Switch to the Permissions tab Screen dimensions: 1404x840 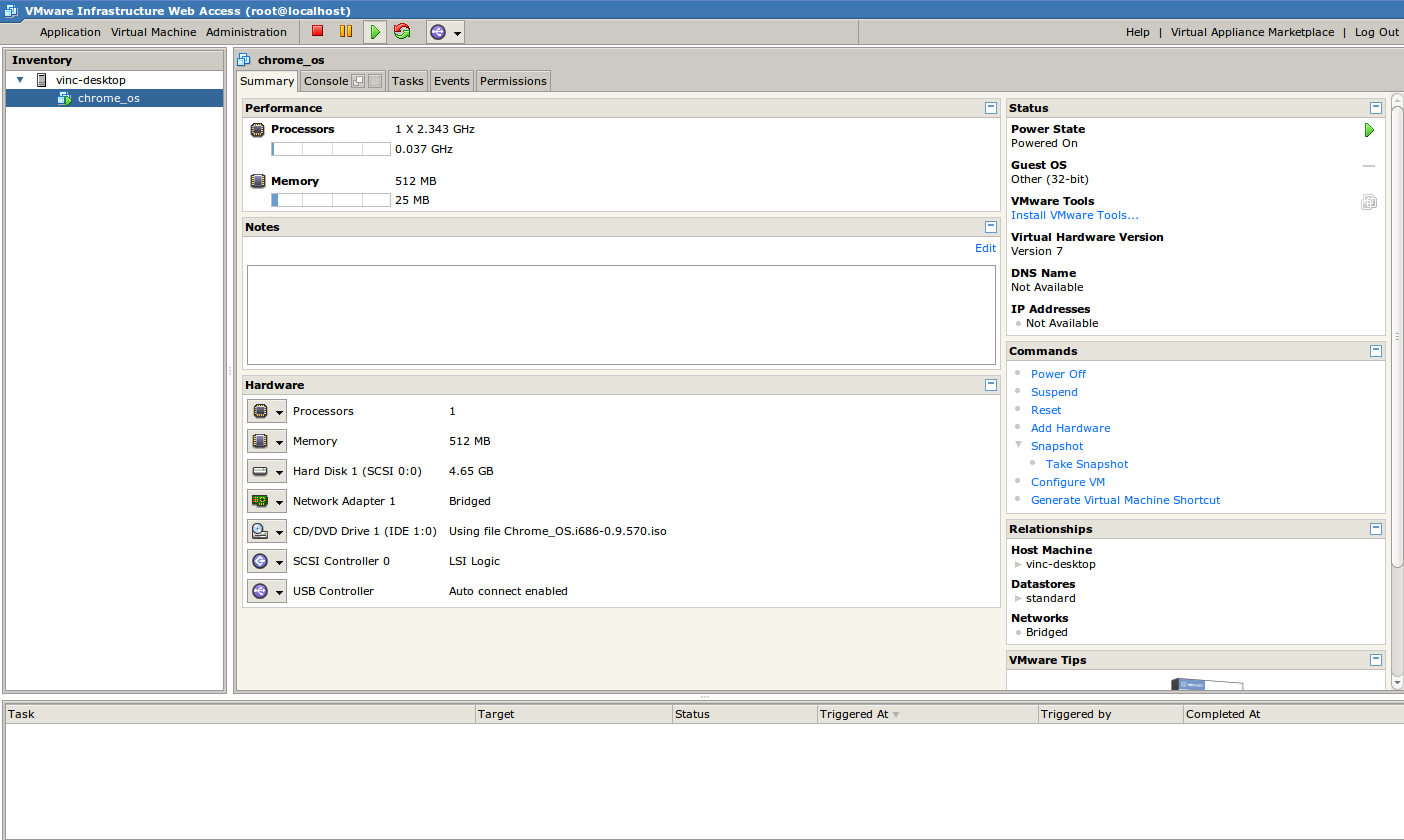[x=513, y=81]
